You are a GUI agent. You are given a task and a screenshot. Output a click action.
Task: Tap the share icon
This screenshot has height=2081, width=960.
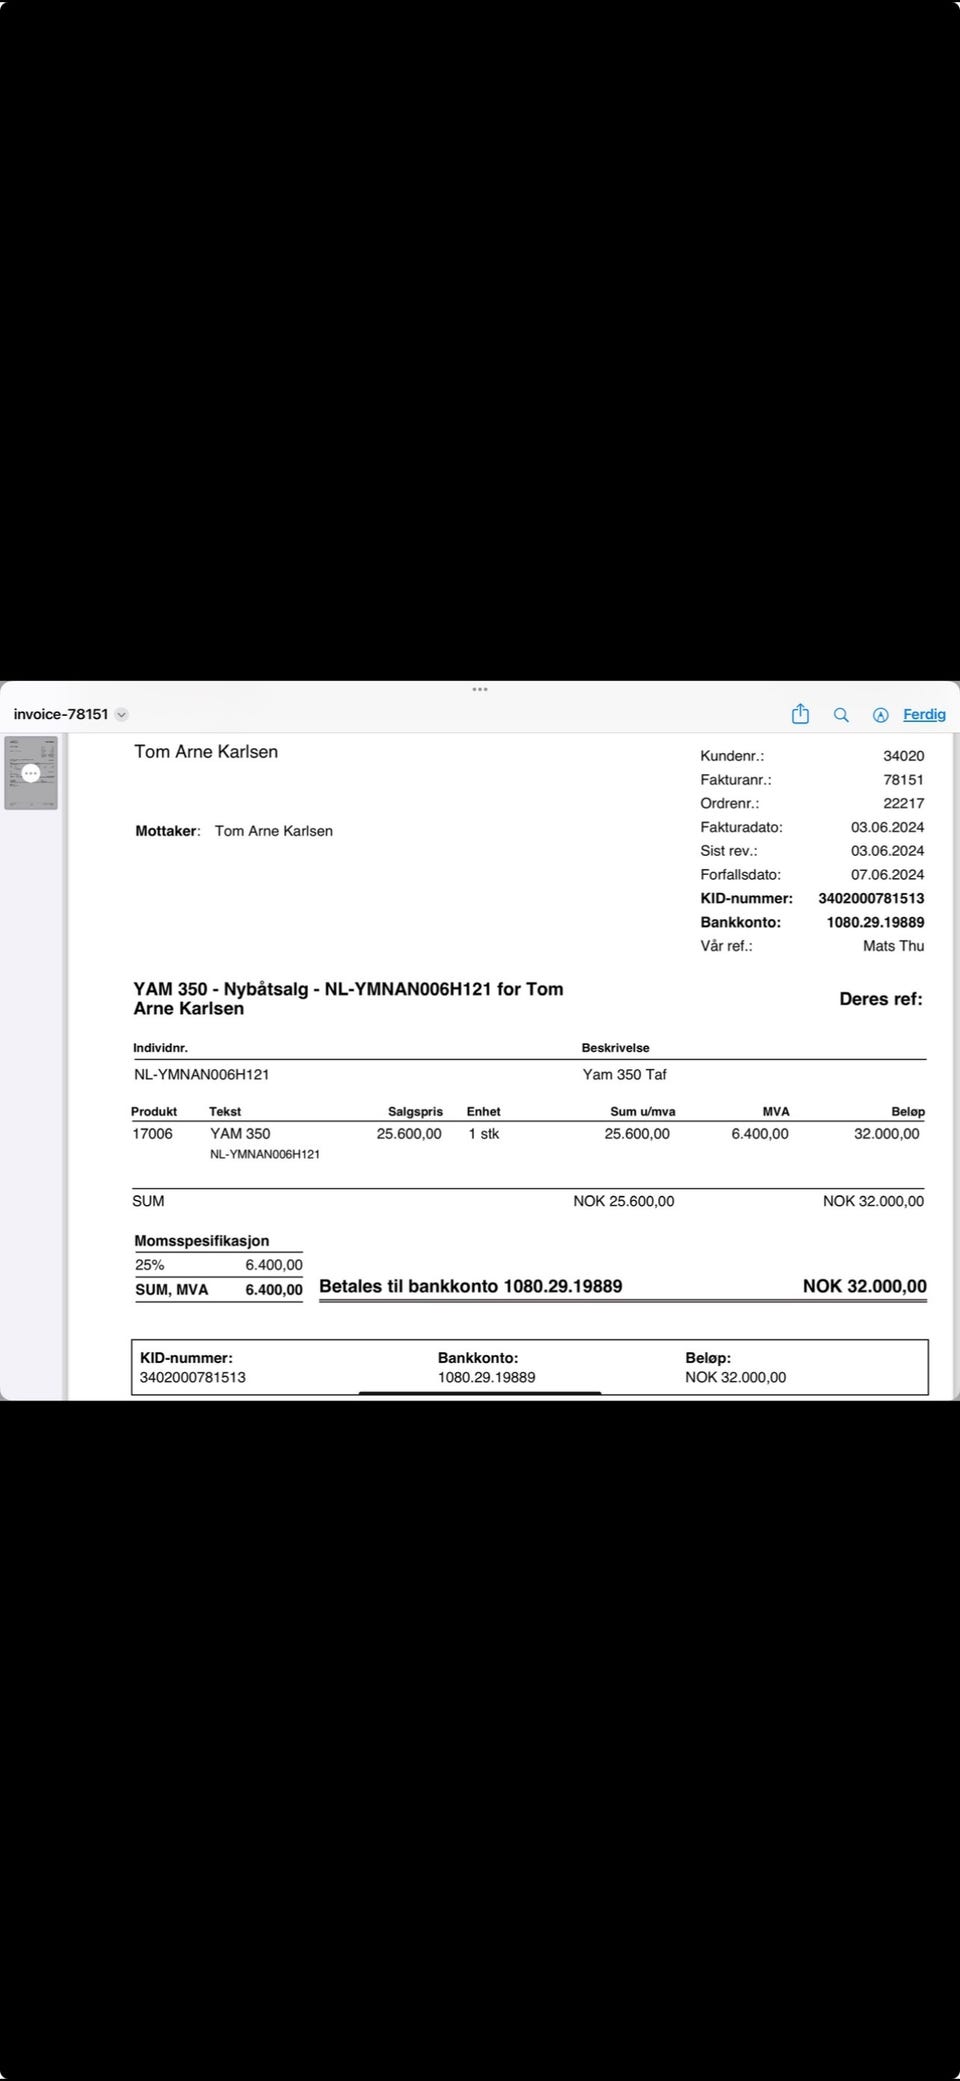tap(800, 714)
